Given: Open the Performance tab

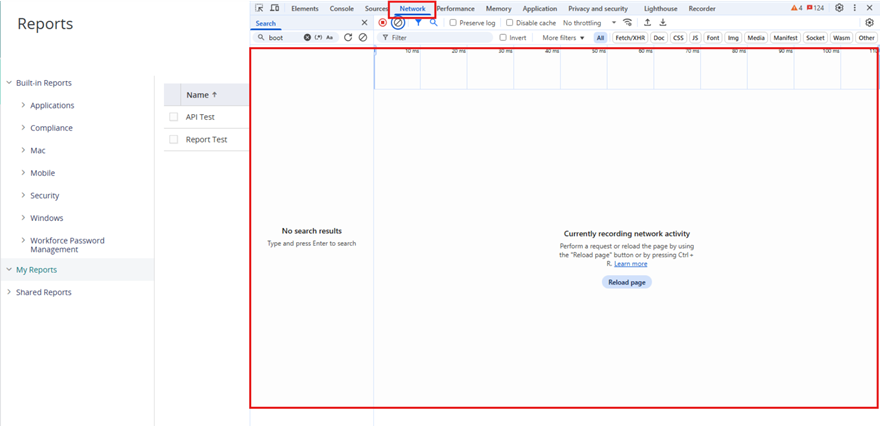Looking at the screenshot, I should click(x=455, y=8).
